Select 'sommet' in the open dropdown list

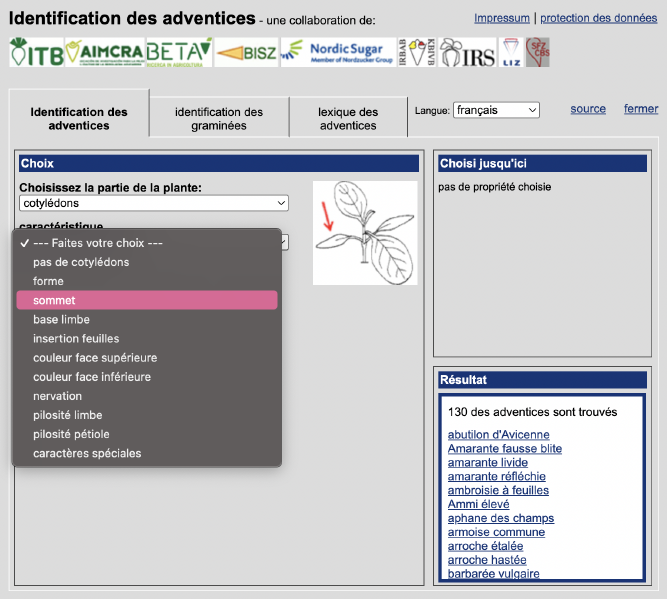coord(146,300)
